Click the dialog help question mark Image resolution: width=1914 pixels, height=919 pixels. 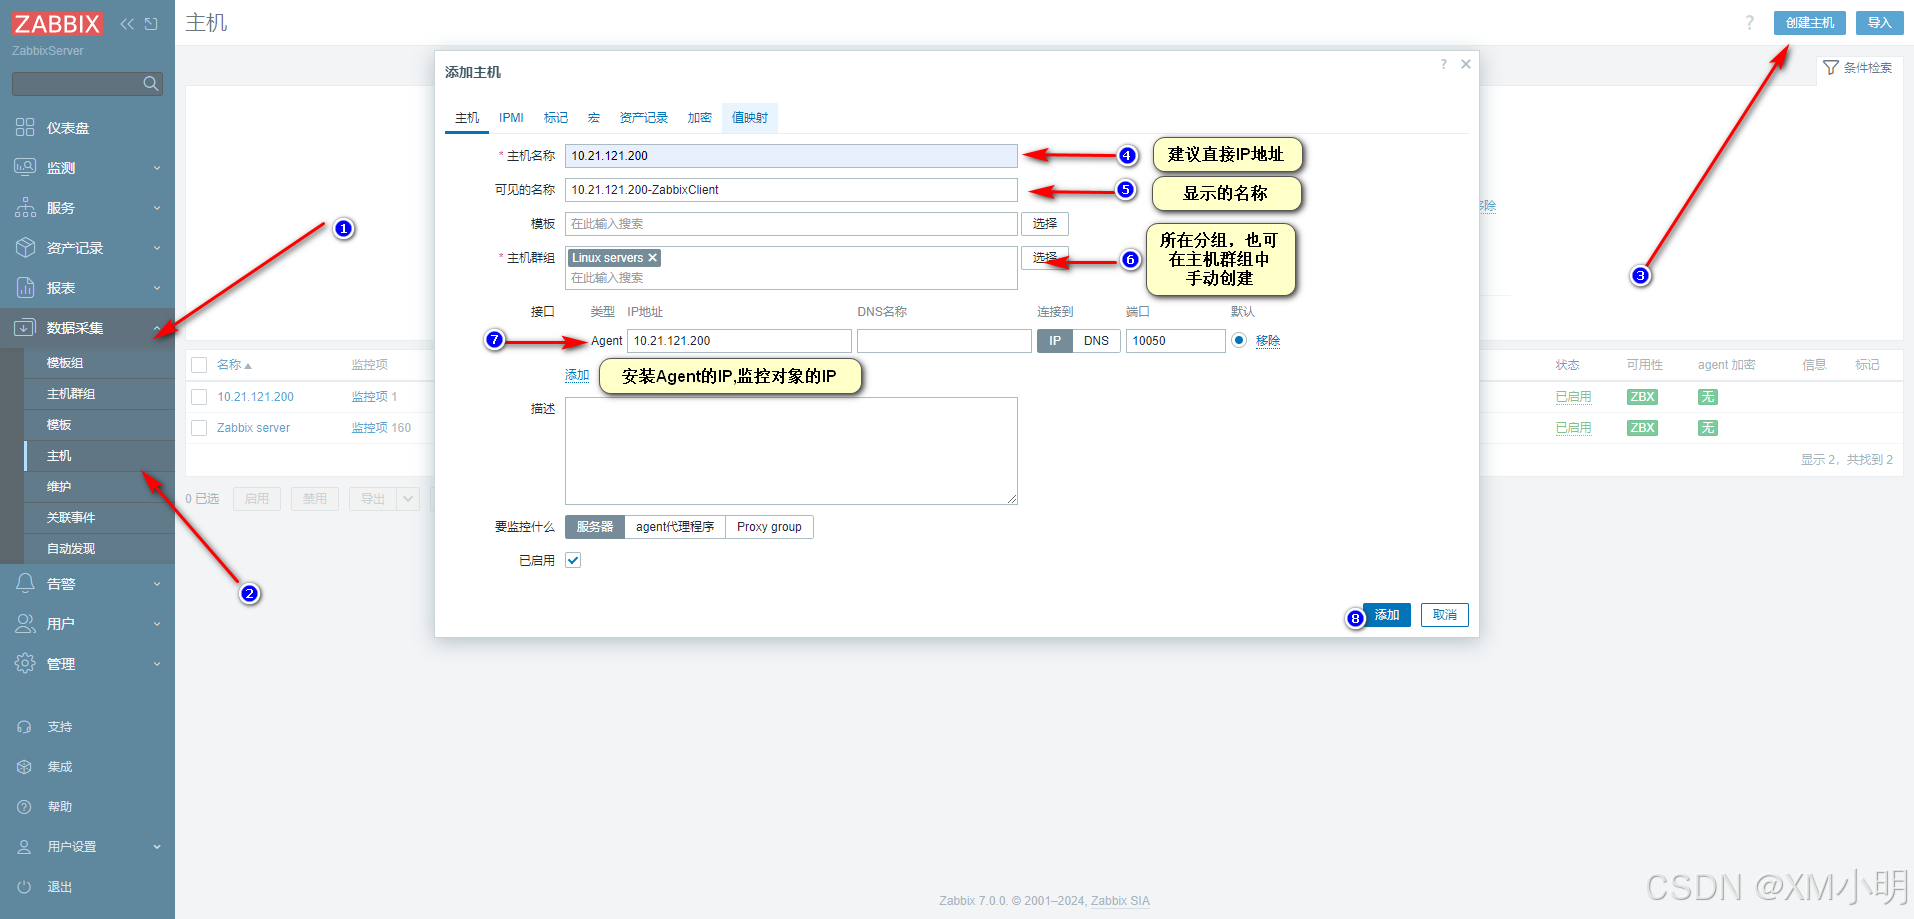coord(1443,64)
